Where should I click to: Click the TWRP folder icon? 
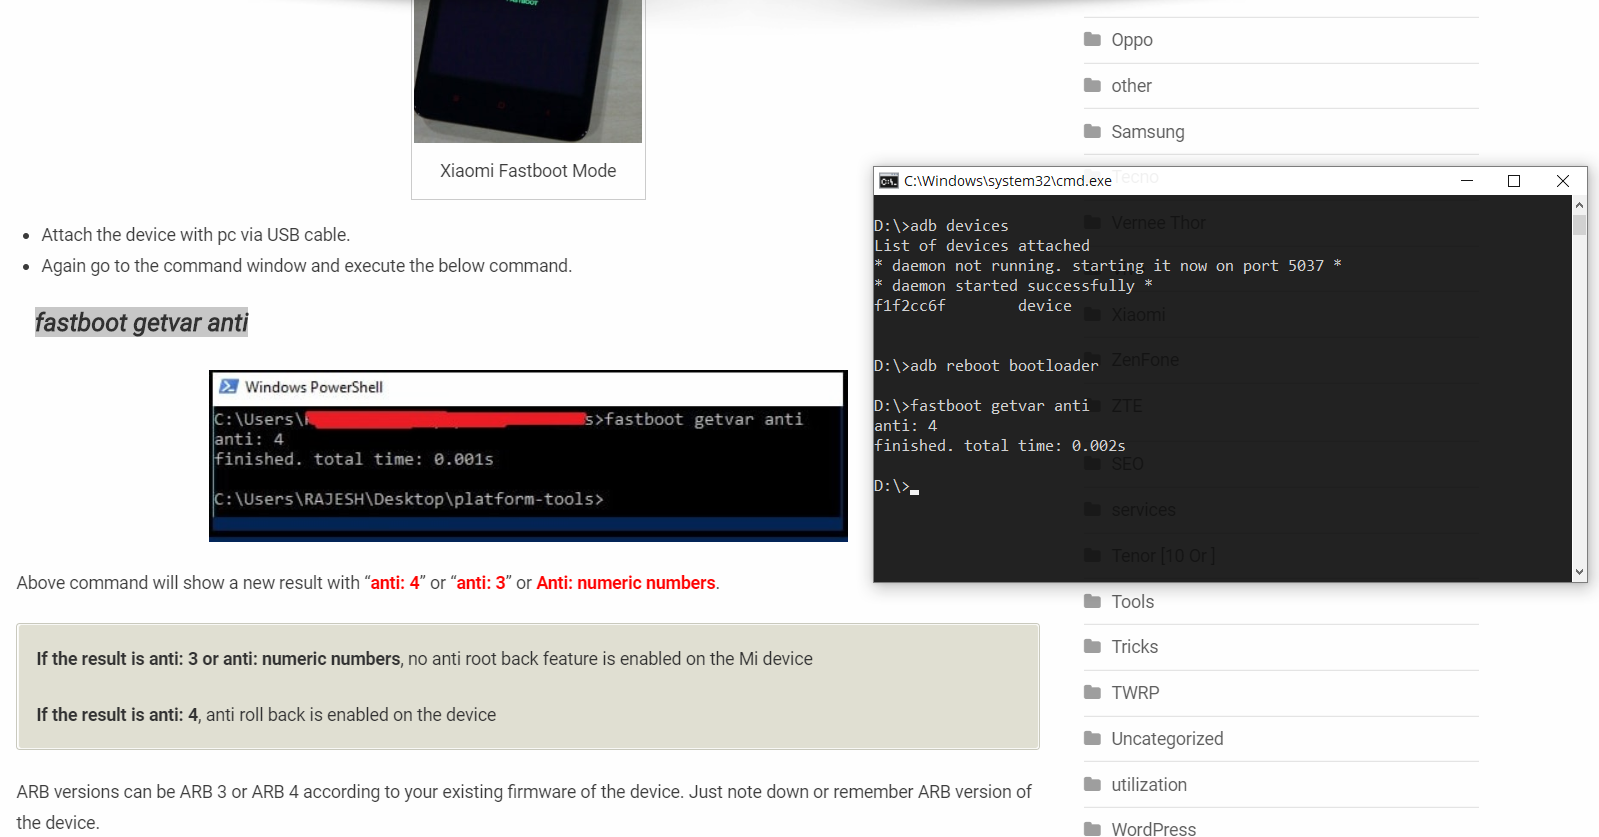[1092, 692]
